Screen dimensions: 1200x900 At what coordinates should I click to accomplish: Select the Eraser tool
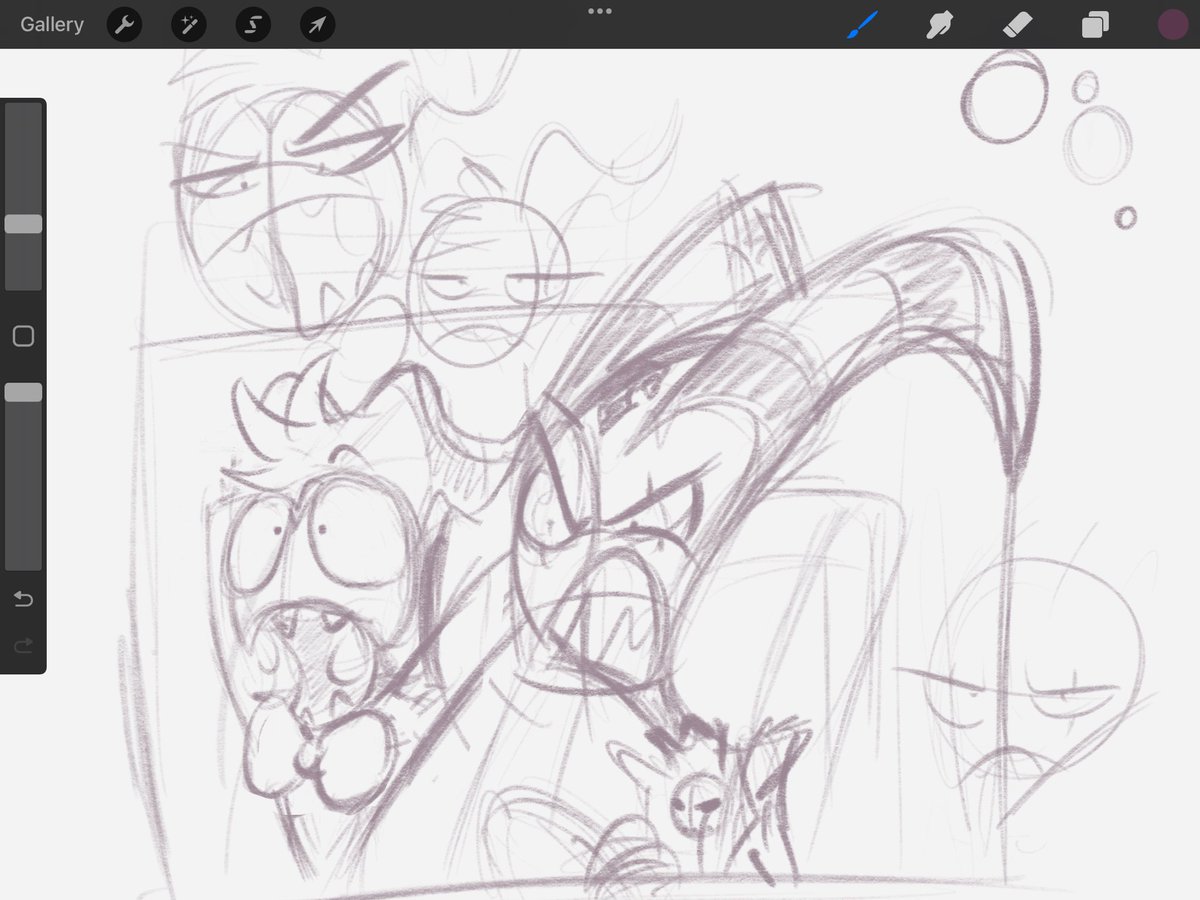coord(1017,25)
